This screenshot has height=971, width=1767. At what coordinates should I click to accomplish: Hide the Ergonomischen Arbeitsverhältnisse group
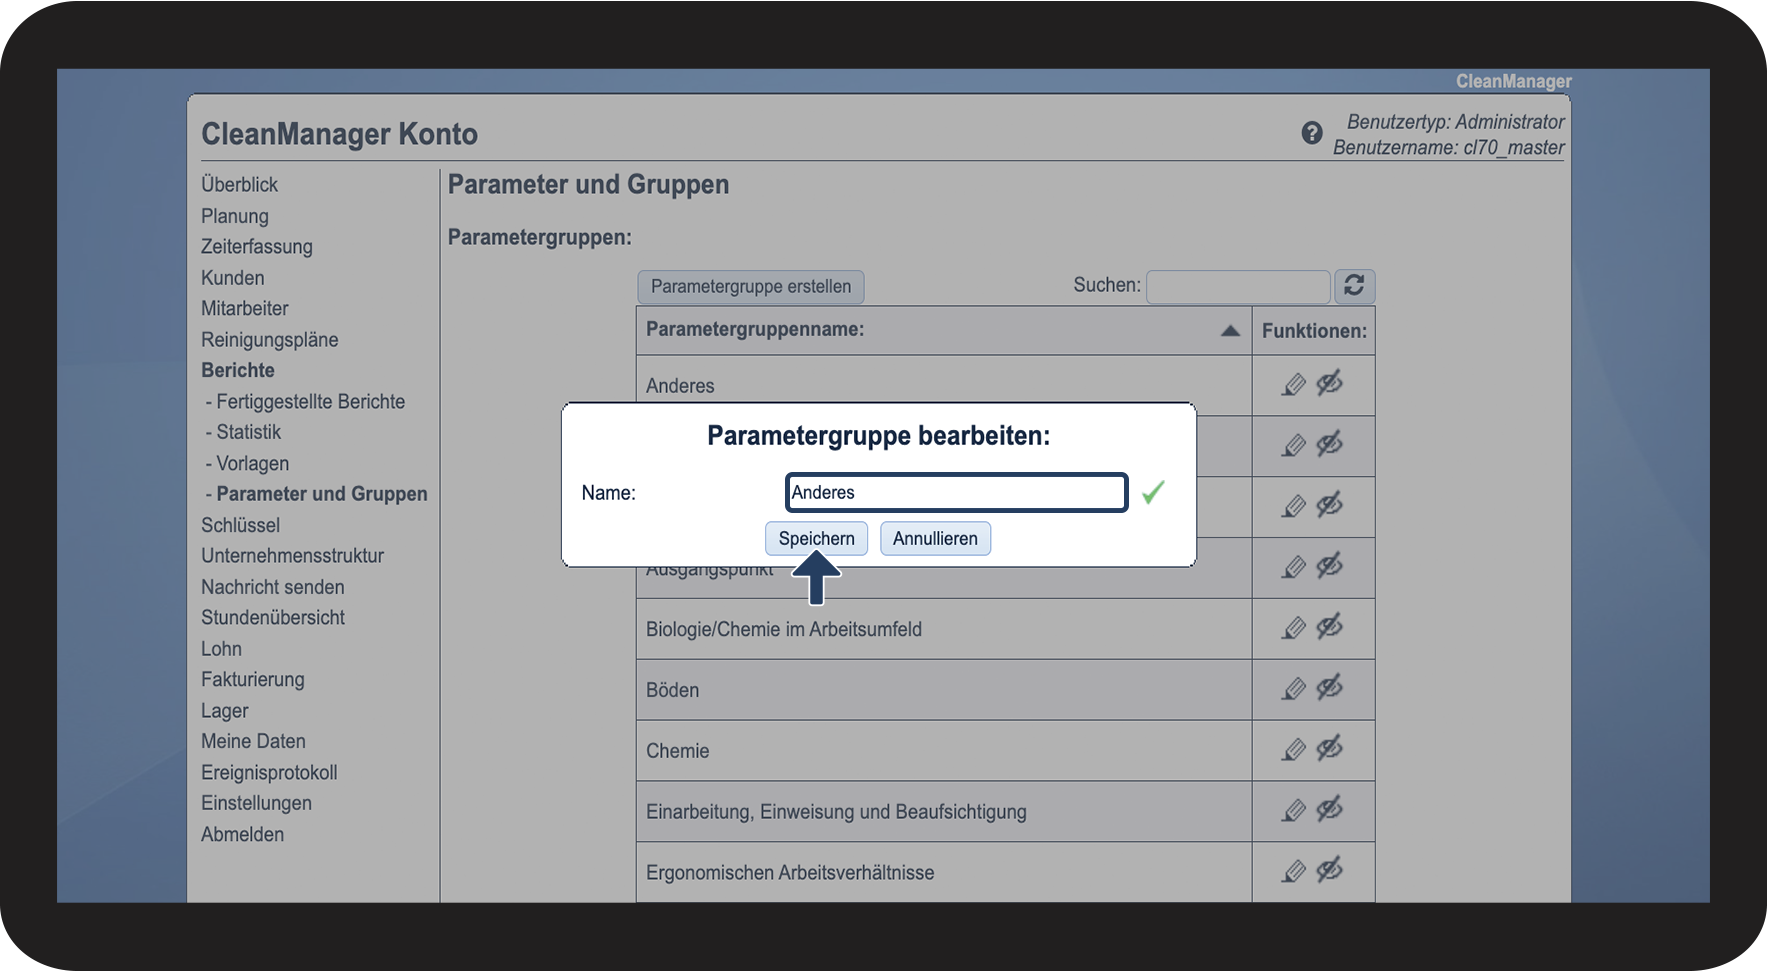click(1329, 871)
